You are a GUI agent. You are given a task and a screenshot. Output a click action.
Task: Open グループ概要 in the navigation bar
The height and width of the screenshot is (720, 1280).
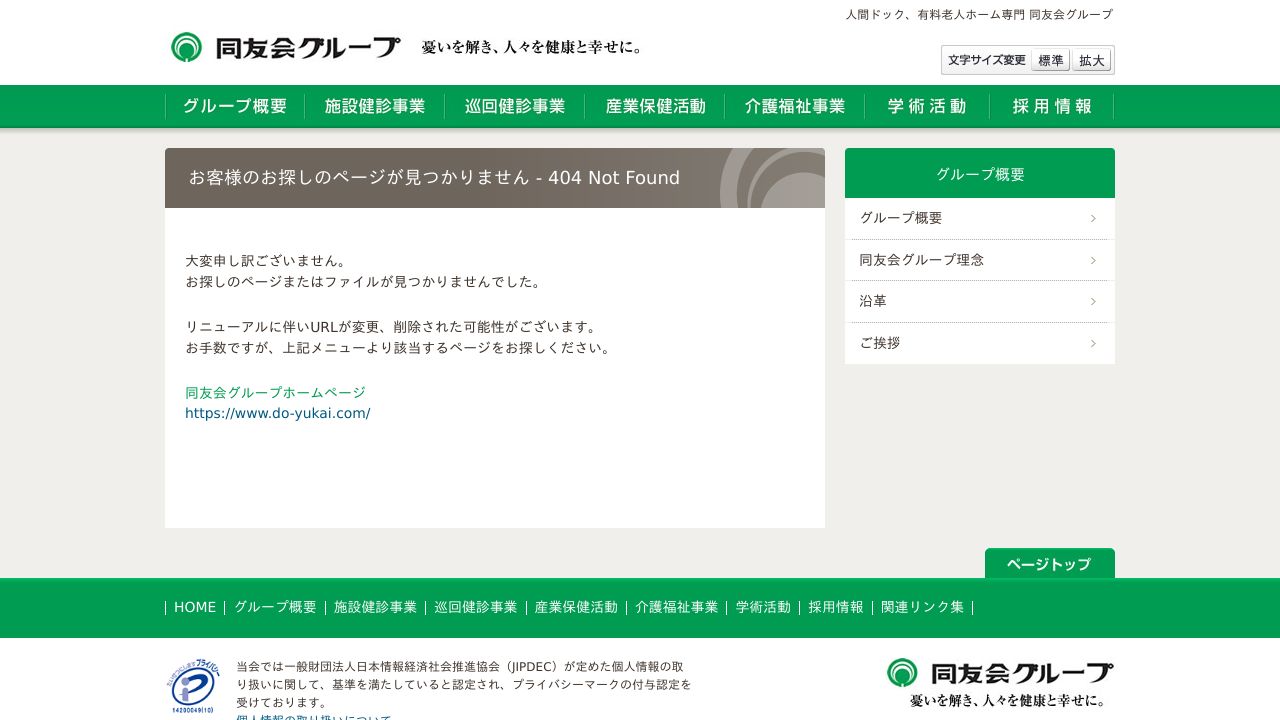click(x=234, y=106)
